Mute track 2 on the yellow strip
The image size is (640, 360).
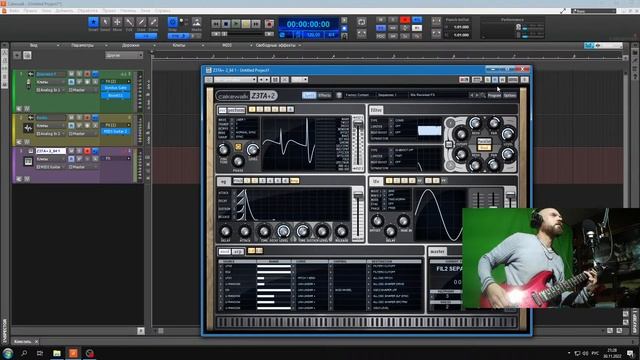[x=71, y=118]
